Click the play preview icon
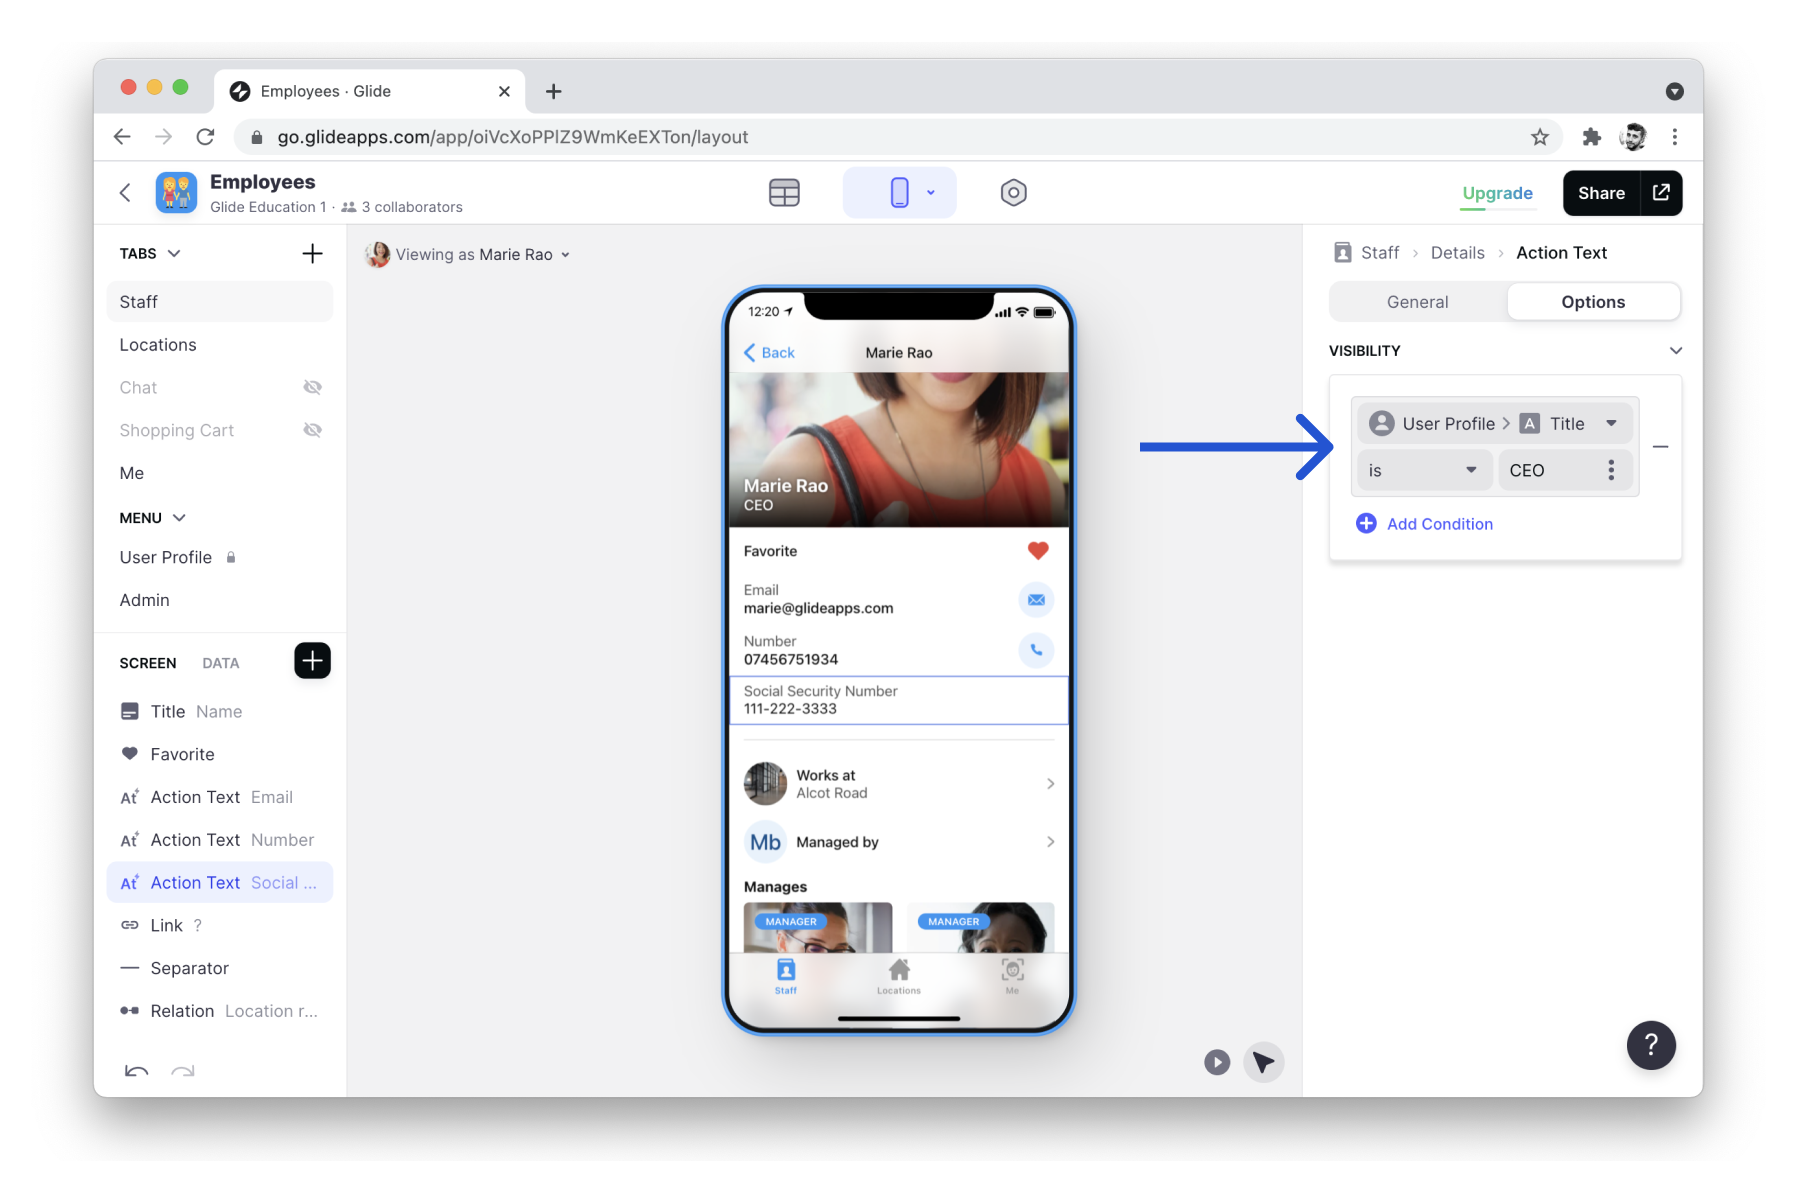 [1216, 1062]
